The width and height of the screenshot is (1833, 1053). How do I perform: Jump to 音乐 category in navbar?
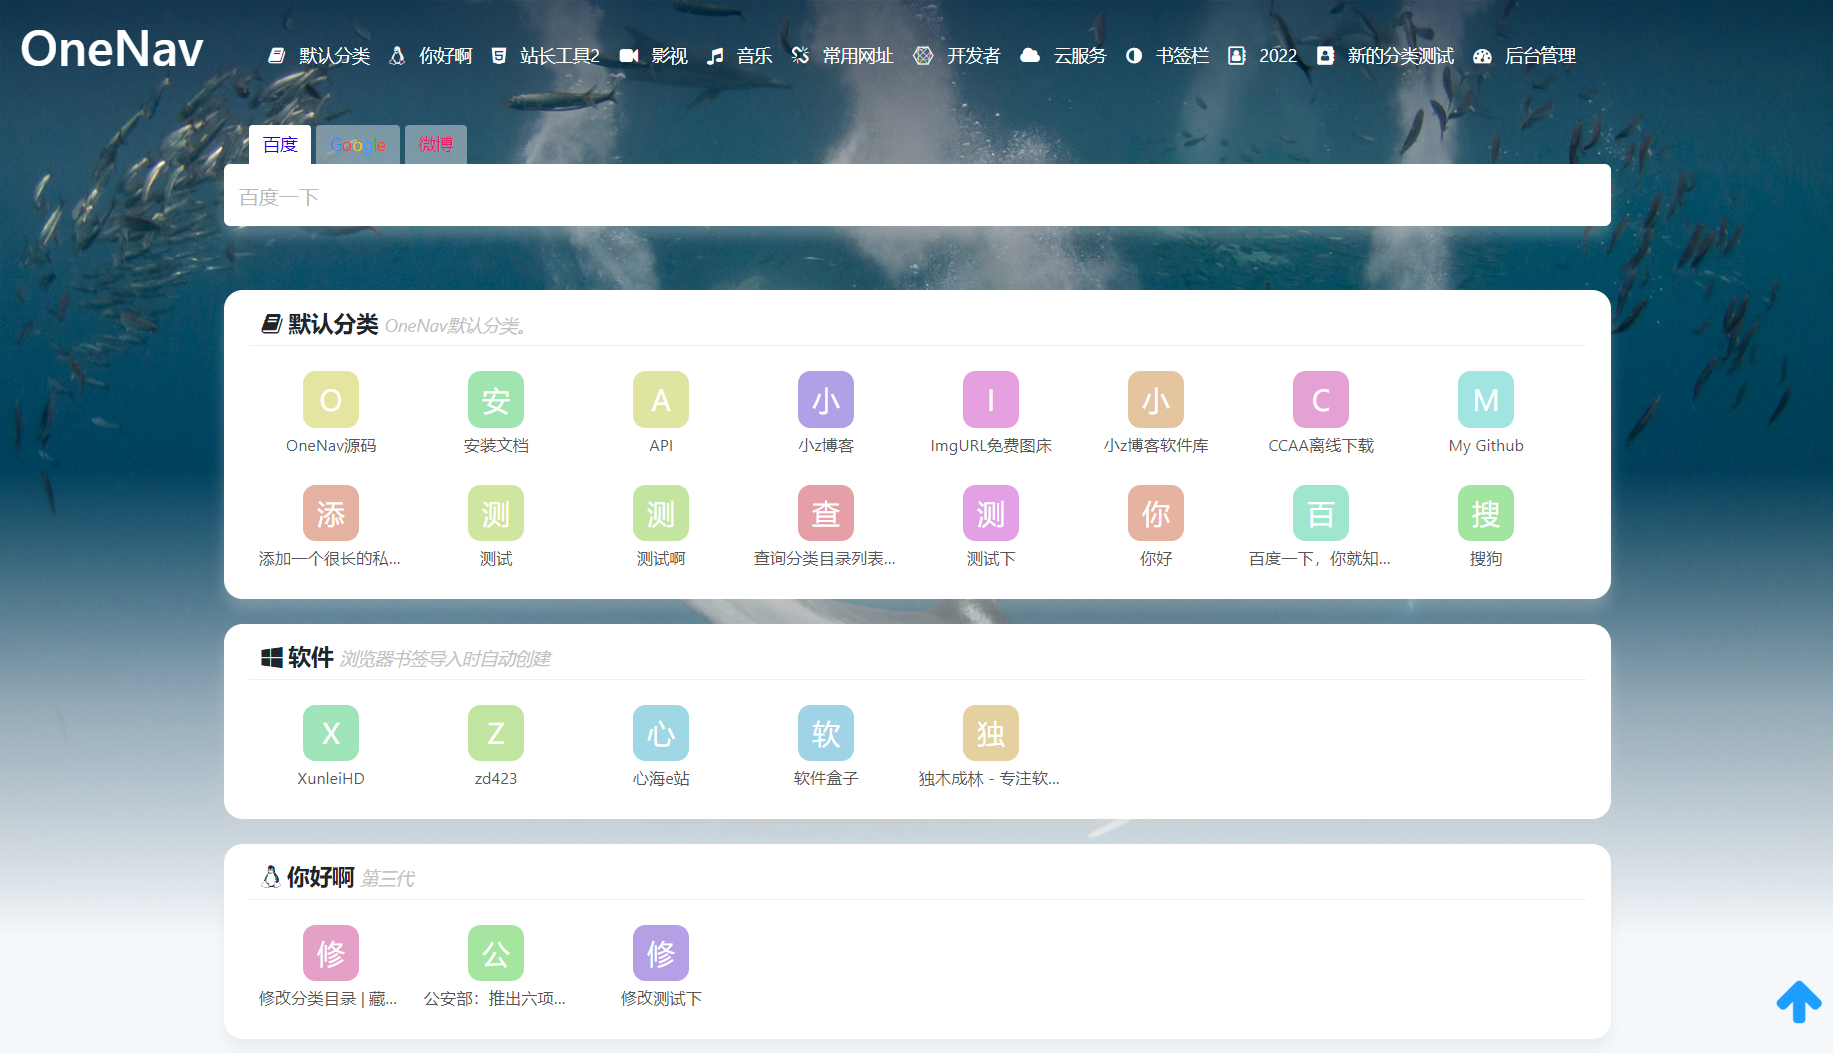pyautogui.click(x=741, y=56)
